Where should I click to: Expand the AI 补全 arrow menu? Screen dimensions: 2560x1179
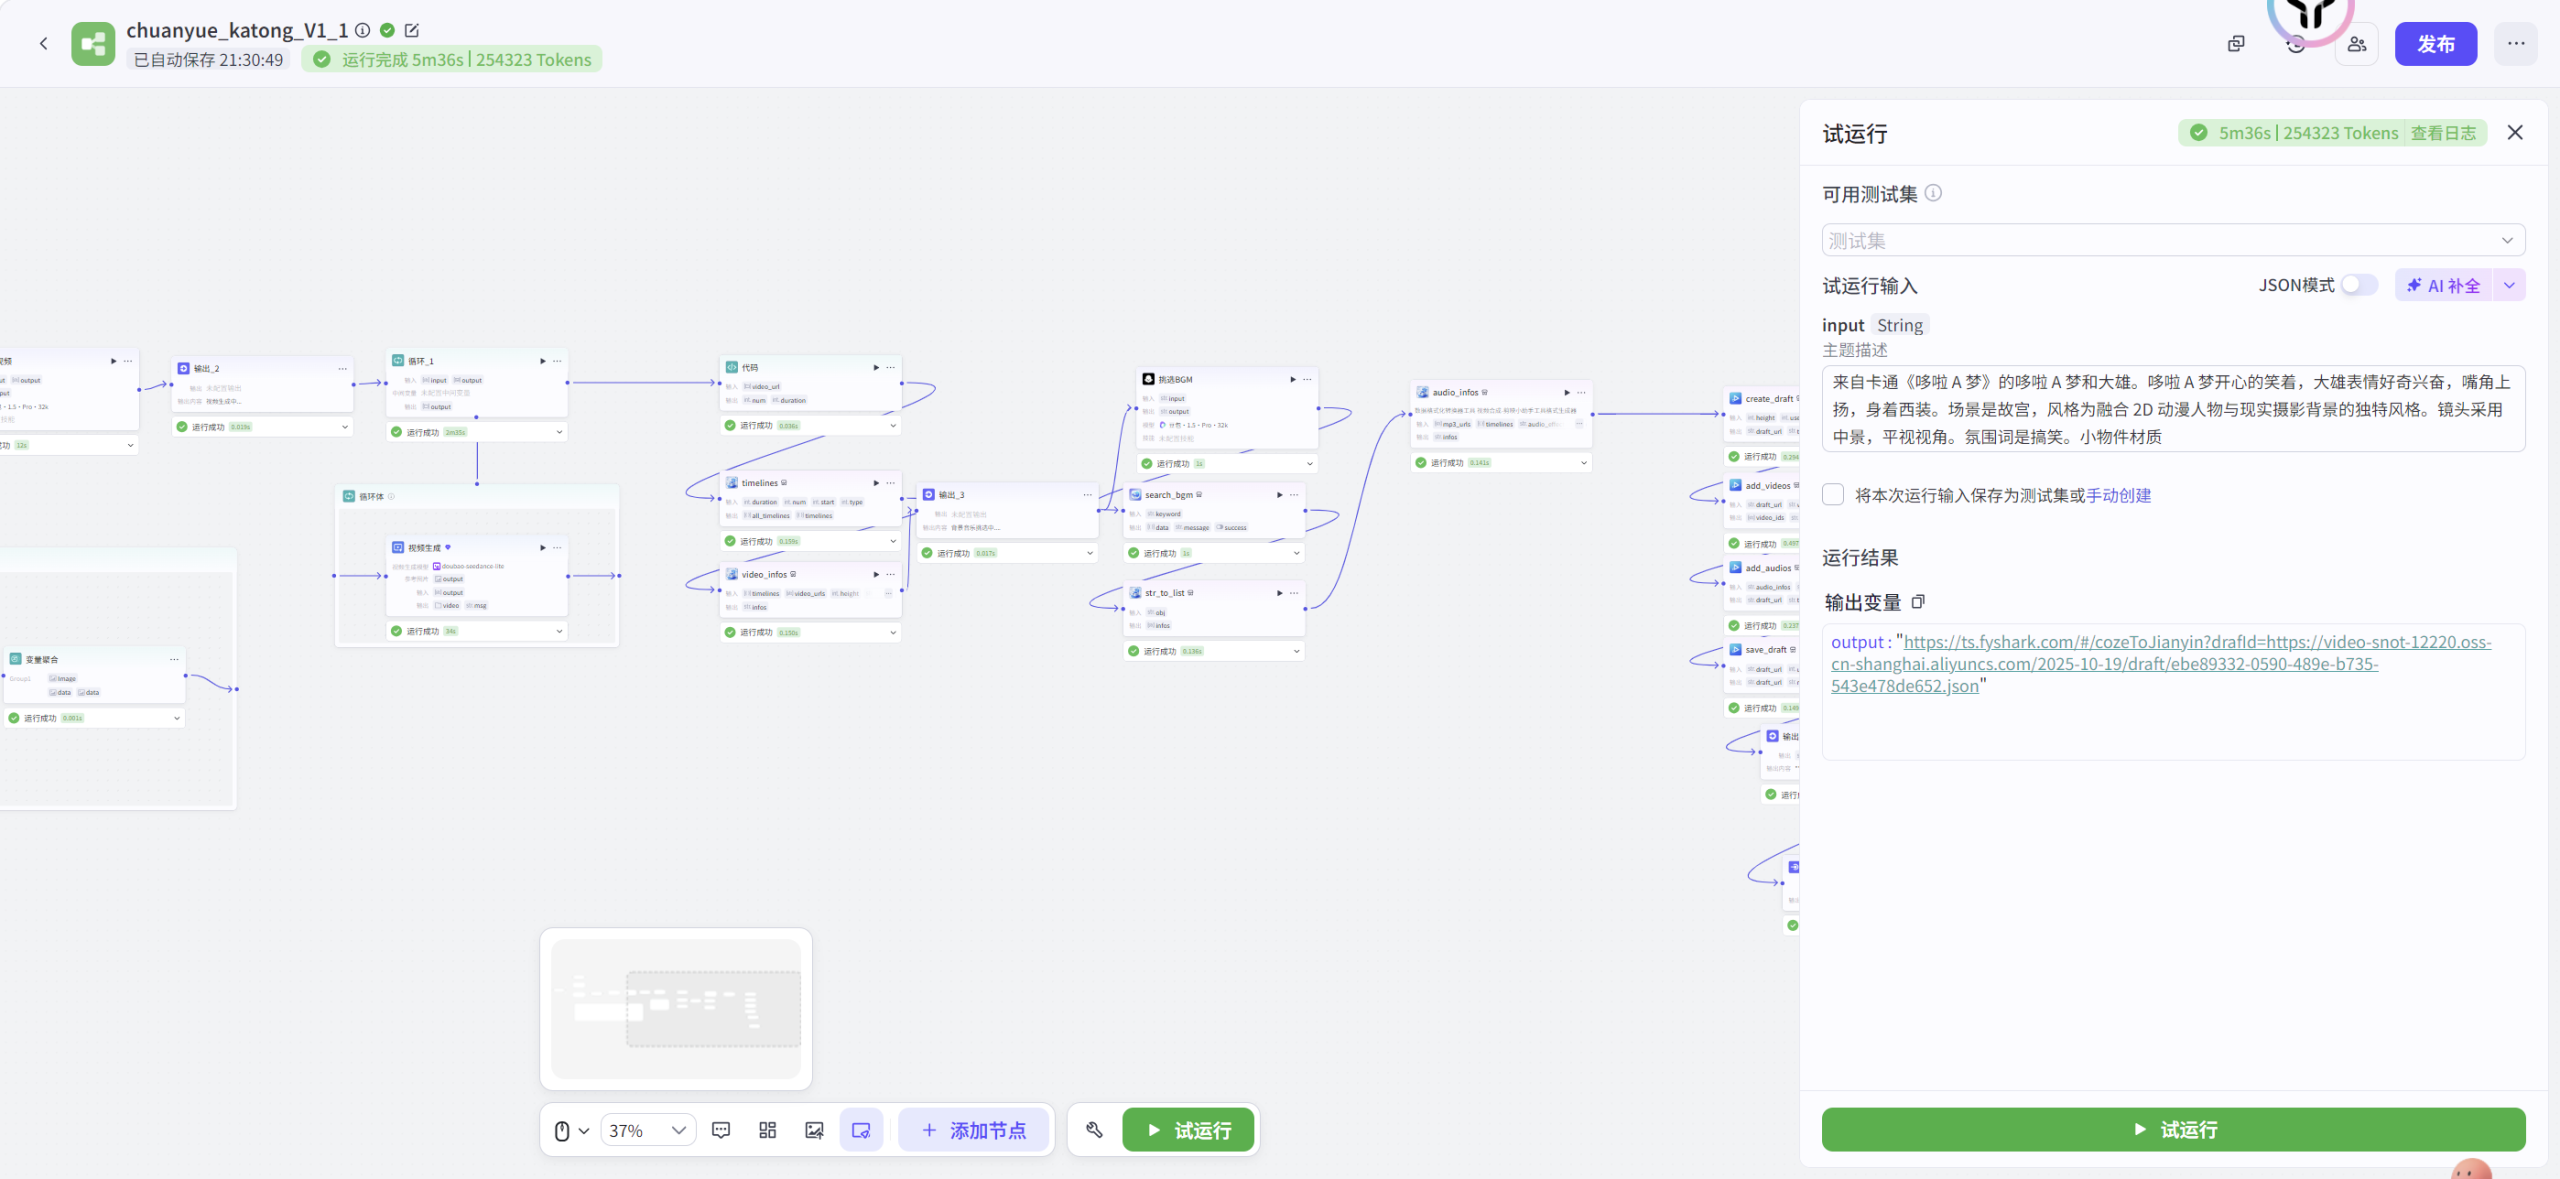click(x=2510, y=285)
